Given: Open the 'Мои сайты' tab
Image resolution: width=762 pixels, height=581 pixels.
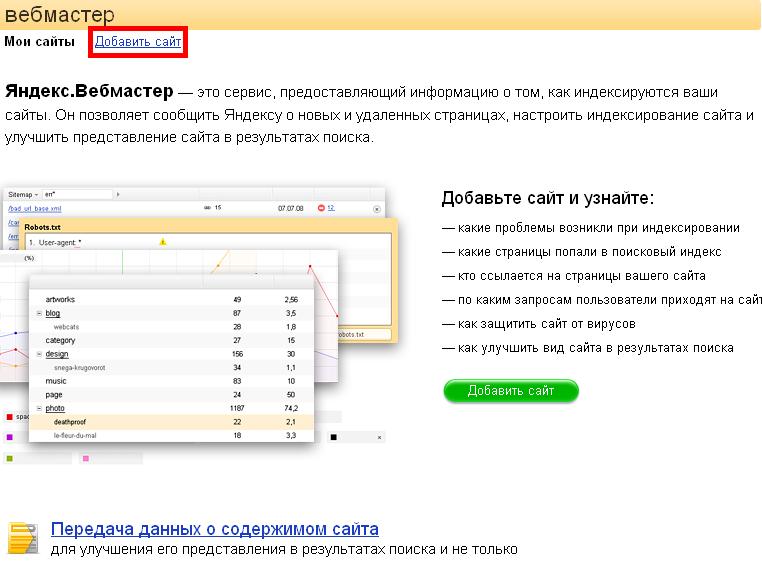Looking at the screenshot, I should pyautogui.click(x=39, y=42).
